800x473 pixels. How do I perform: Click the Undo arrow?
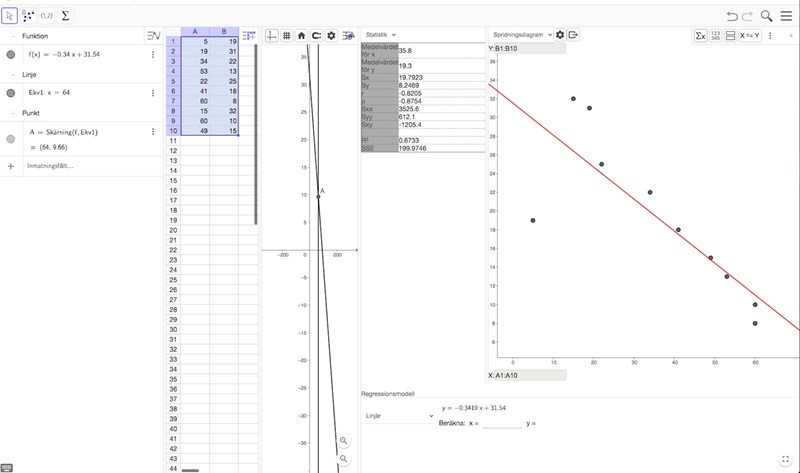click(x=733, y=16)
